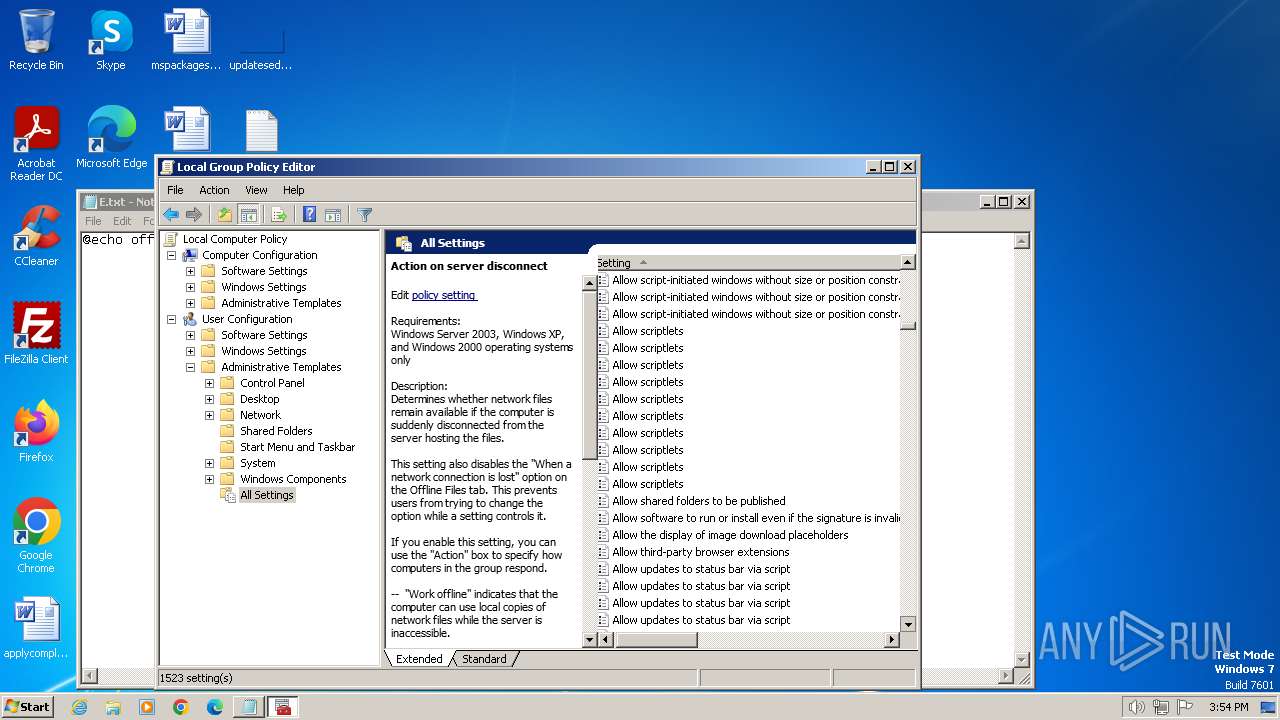1280x720 pixels.
Task: Expand the Control Panel tree node
Action: click(209, 383)
